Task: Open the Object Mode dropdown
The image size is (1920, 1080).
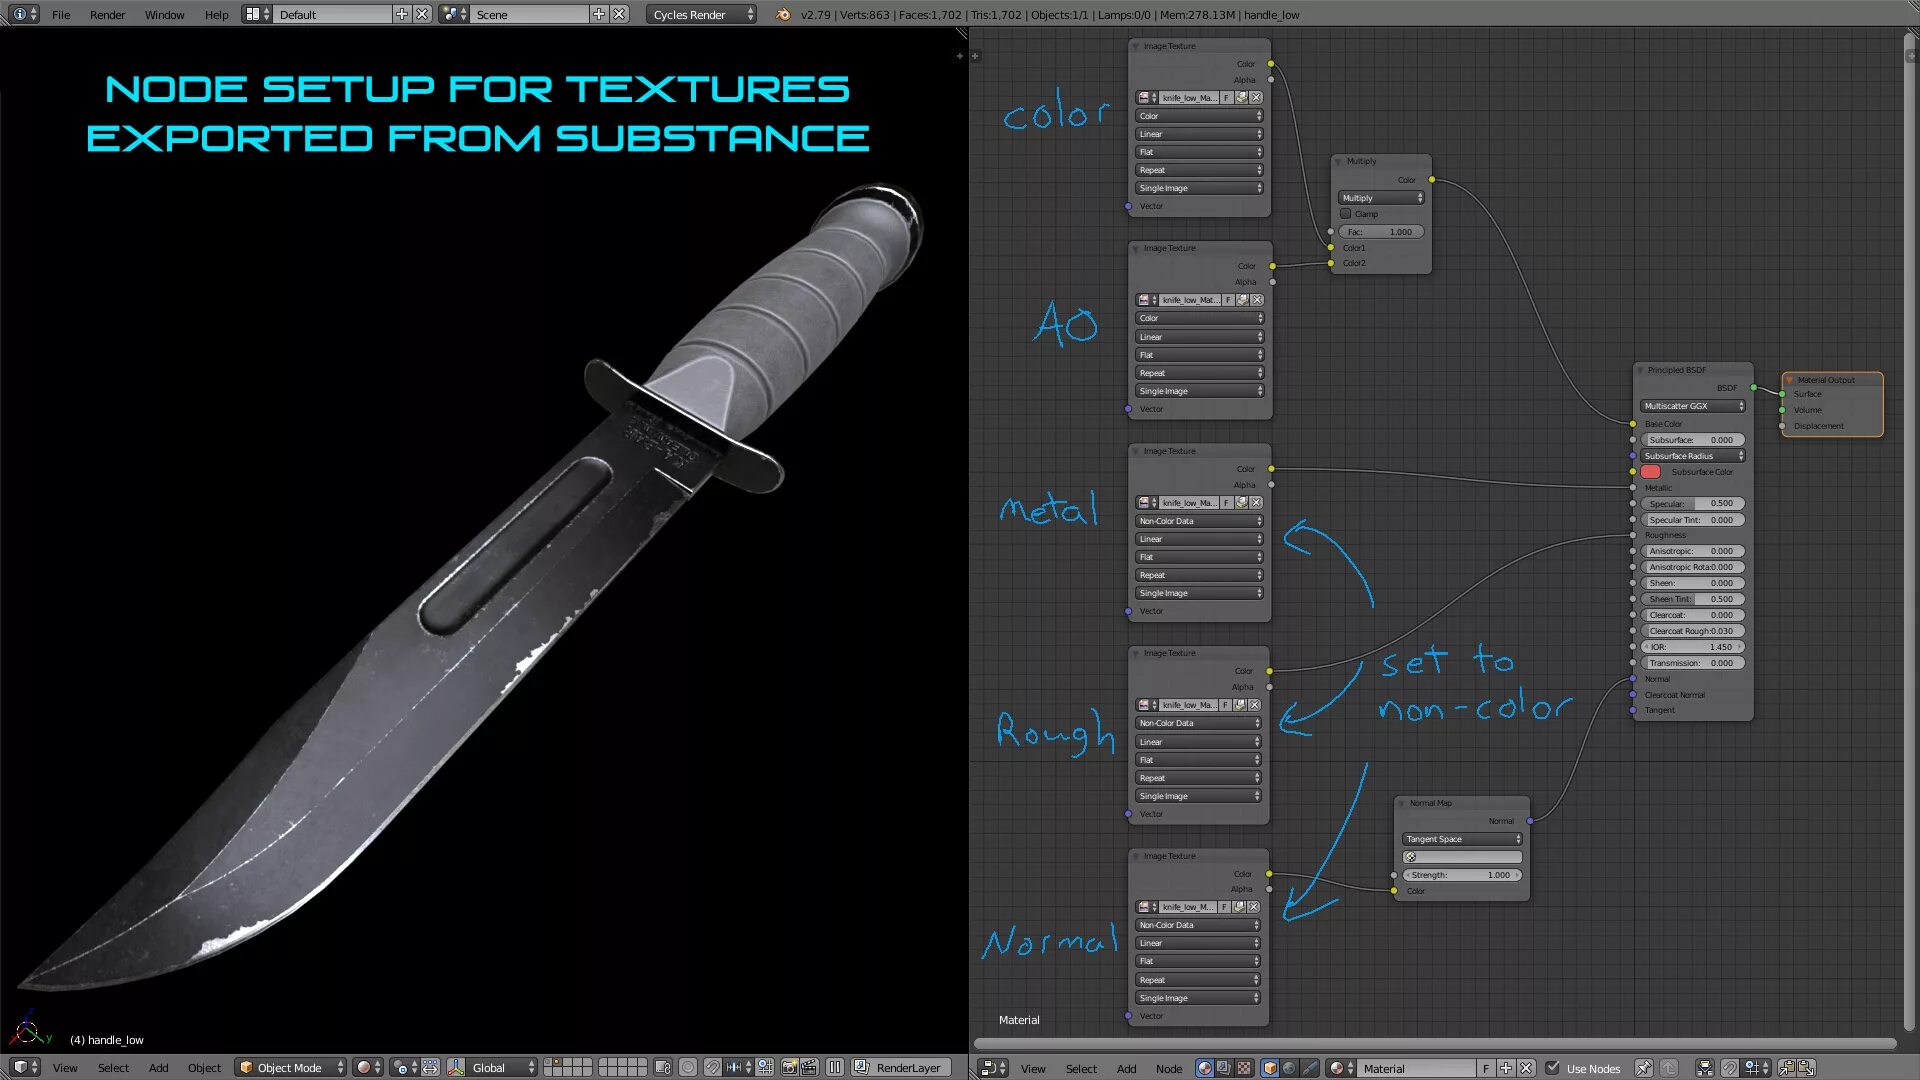Action: pos(291,1068)
